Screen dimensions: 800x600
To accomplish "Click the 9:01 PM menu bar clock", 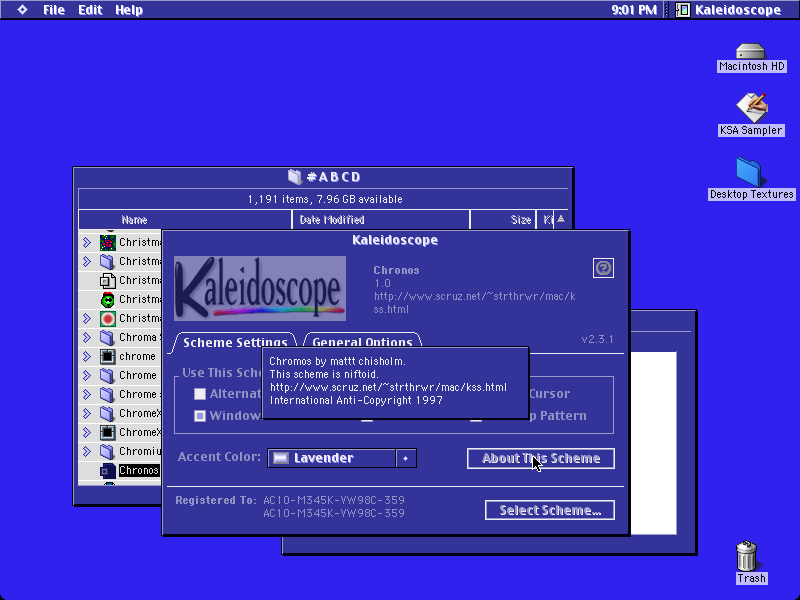I will tap(634, 10).
